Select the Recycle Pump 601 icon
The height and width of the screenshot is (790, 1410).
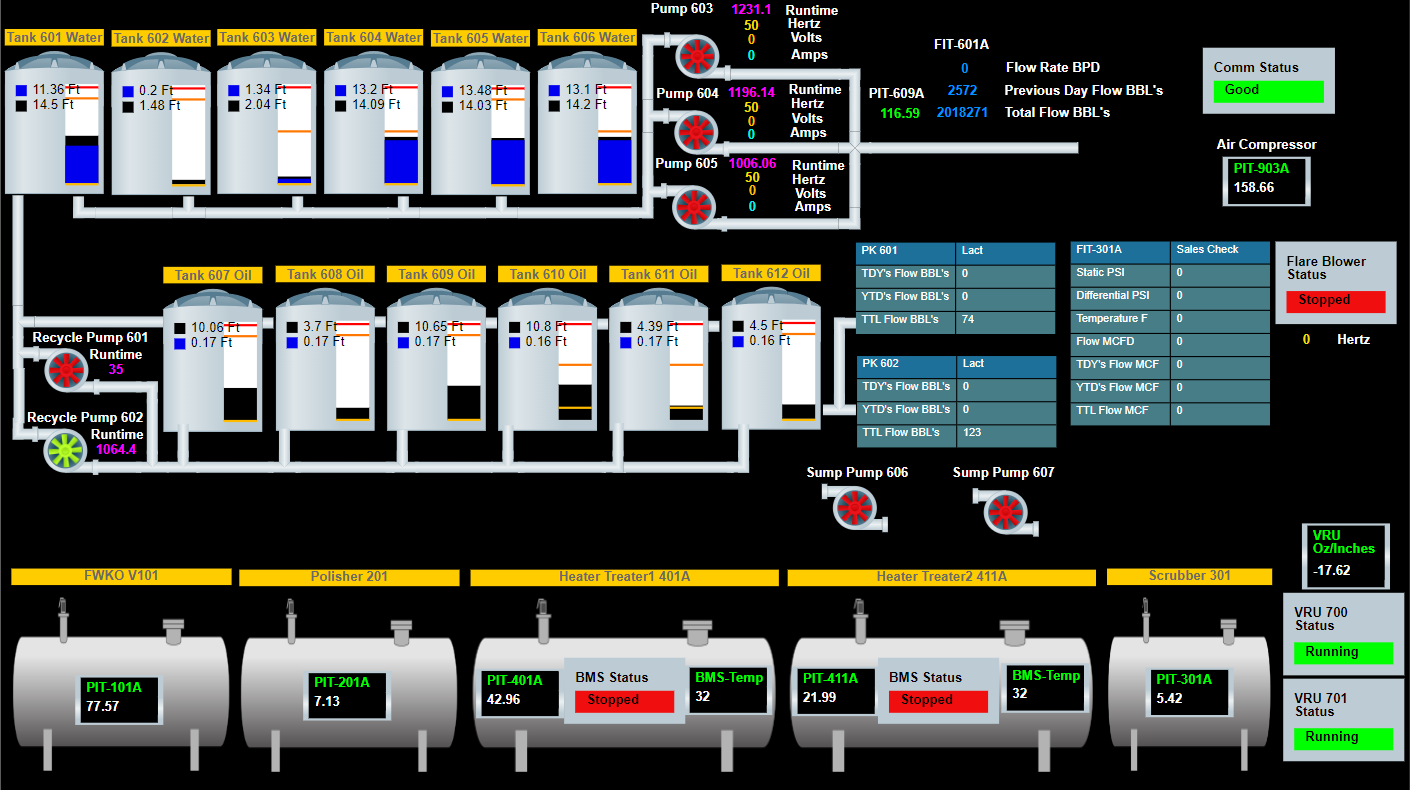point(66,370)
